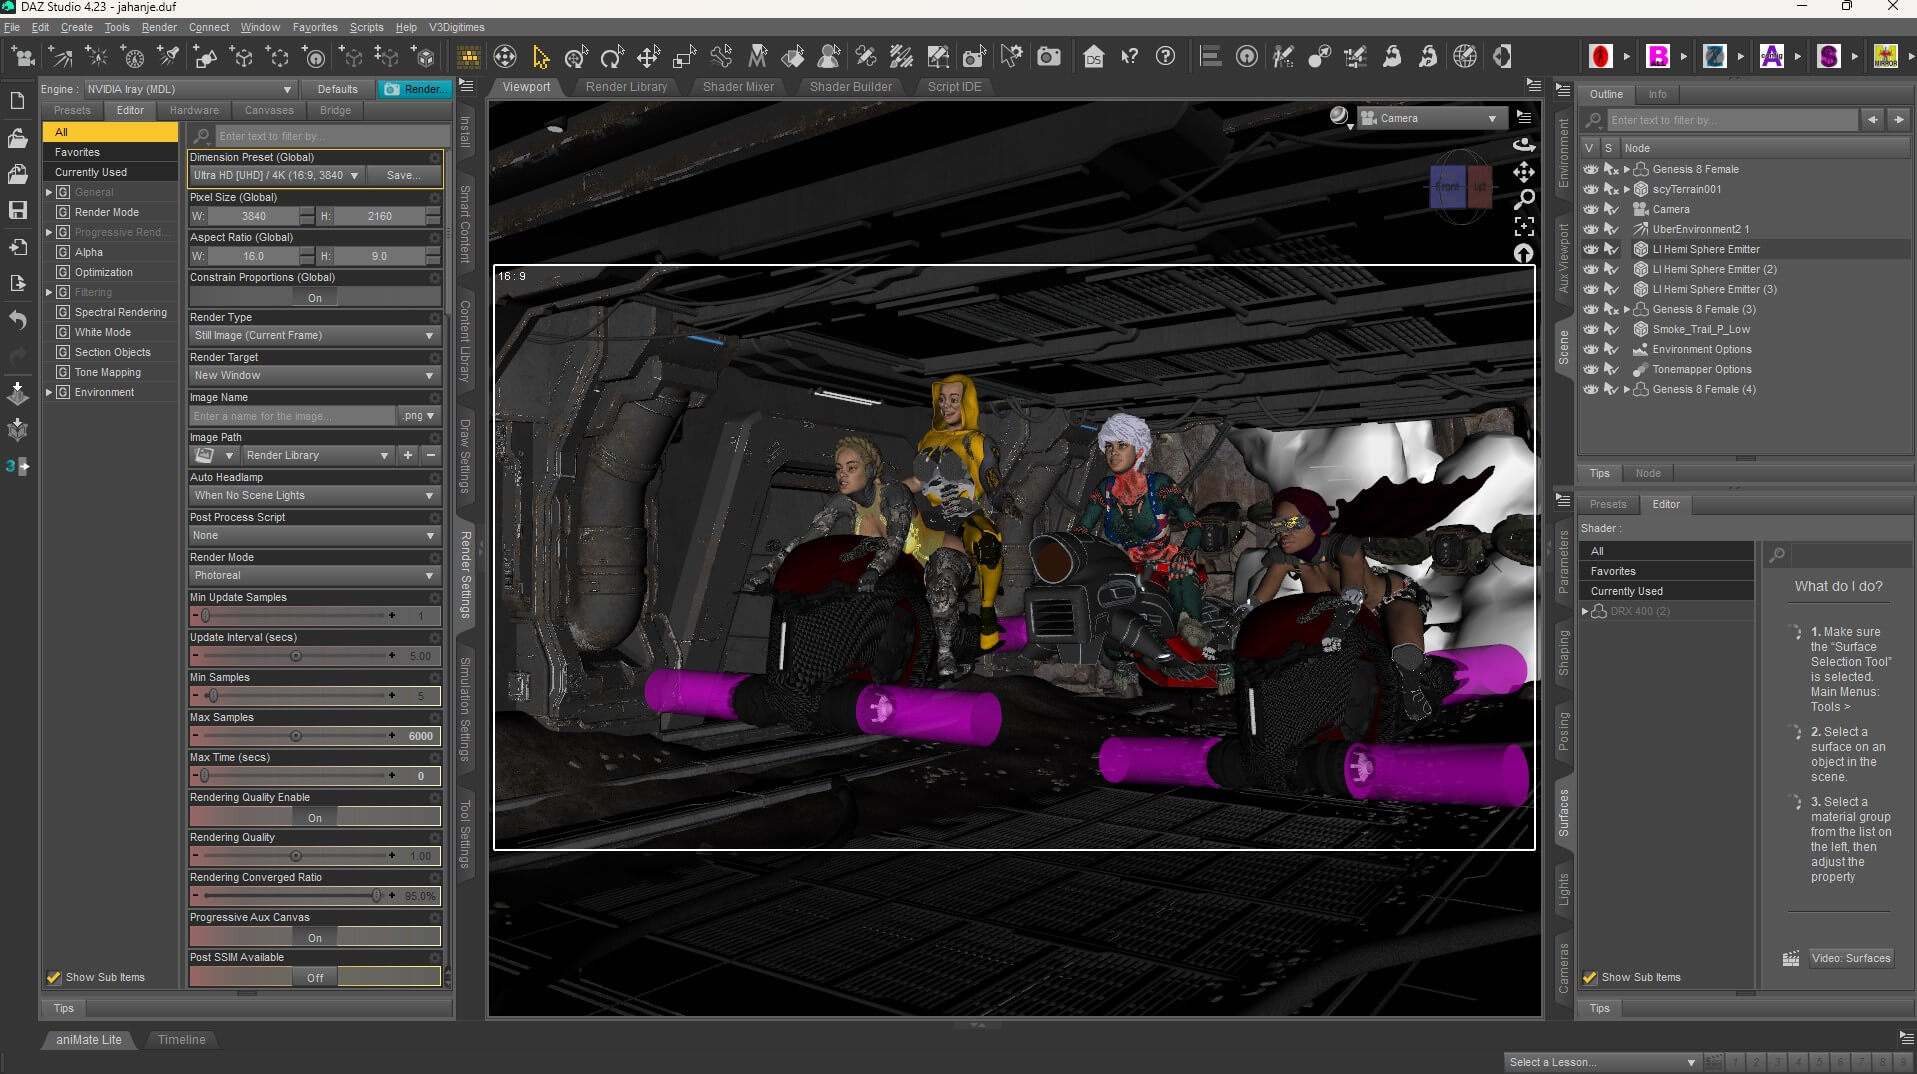
Task: Click the Save... preset button
Action: click(x=403, y=175)
